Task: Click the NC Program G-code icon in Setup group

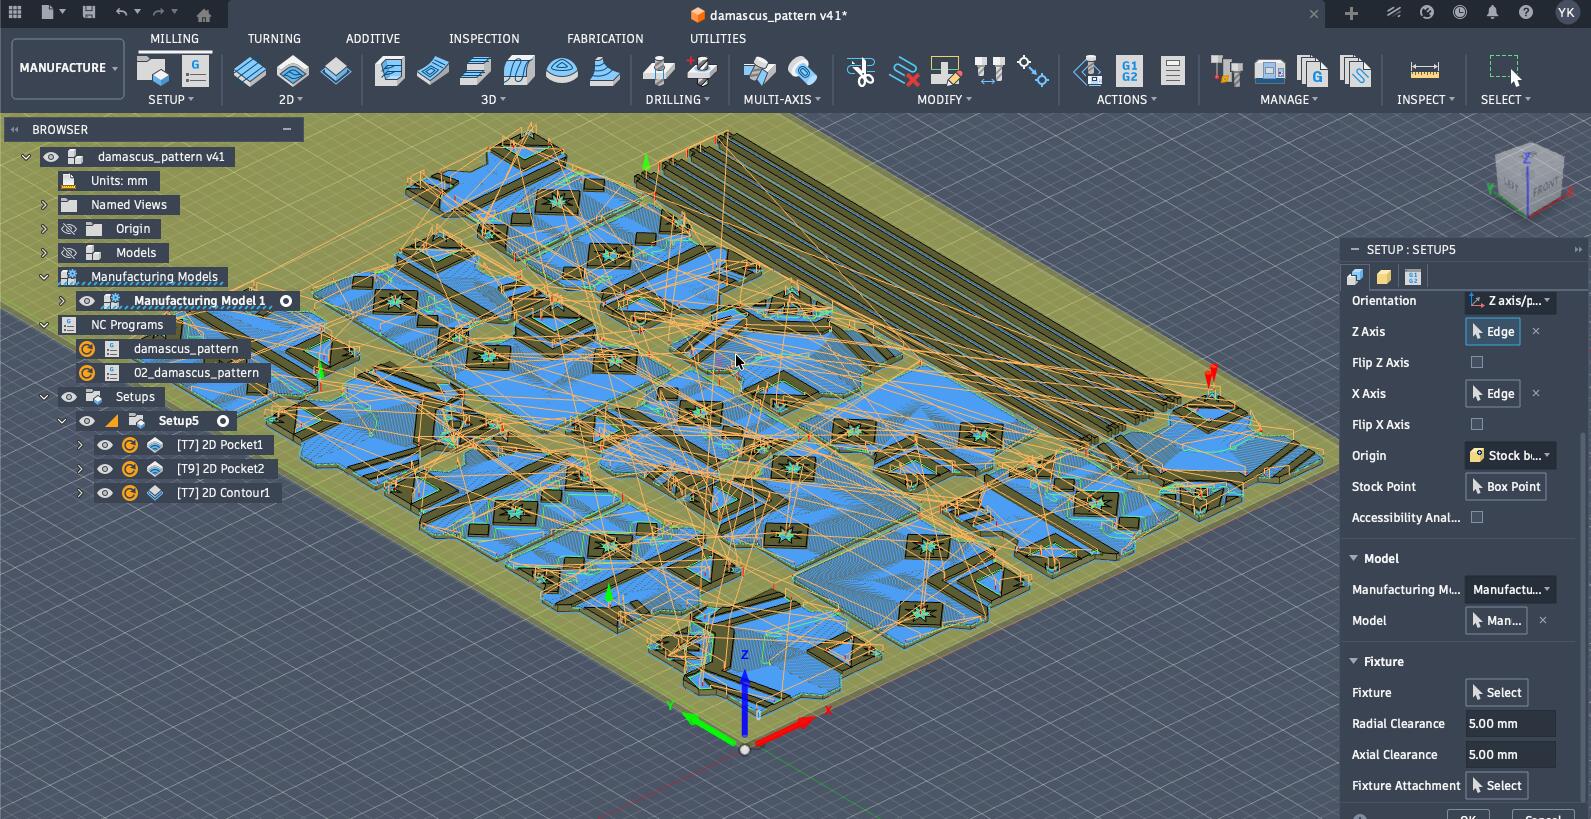Action: pos(195,70)
